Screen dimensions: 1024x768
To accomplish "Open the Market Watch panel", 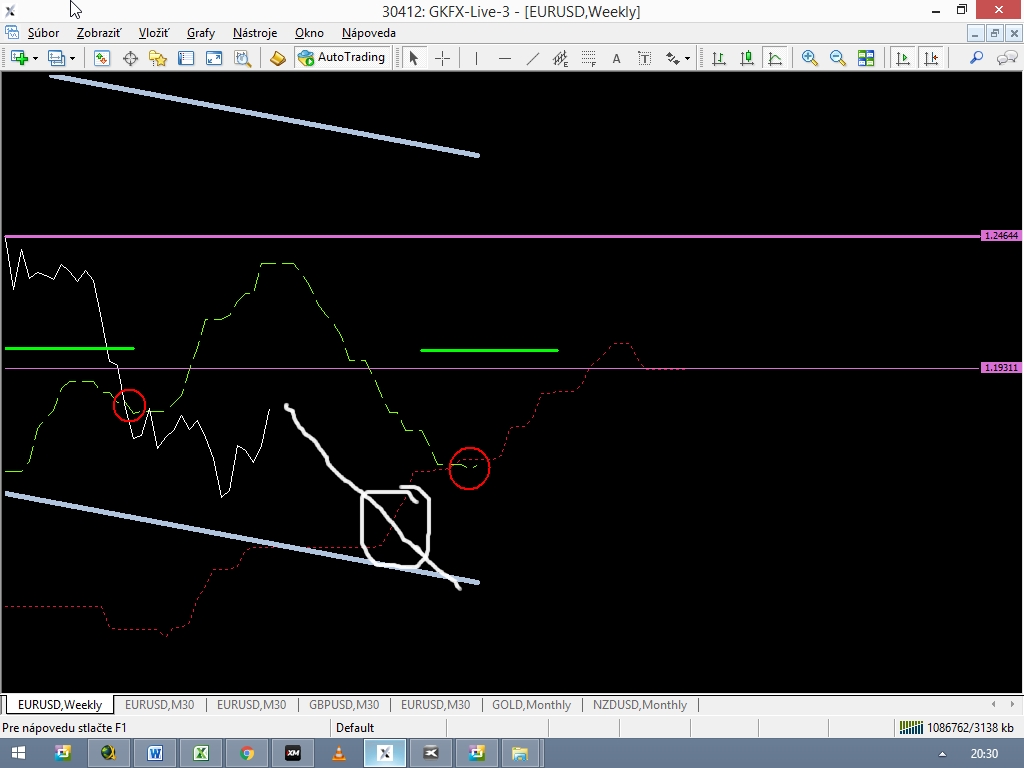I will [x=102, y=58].
